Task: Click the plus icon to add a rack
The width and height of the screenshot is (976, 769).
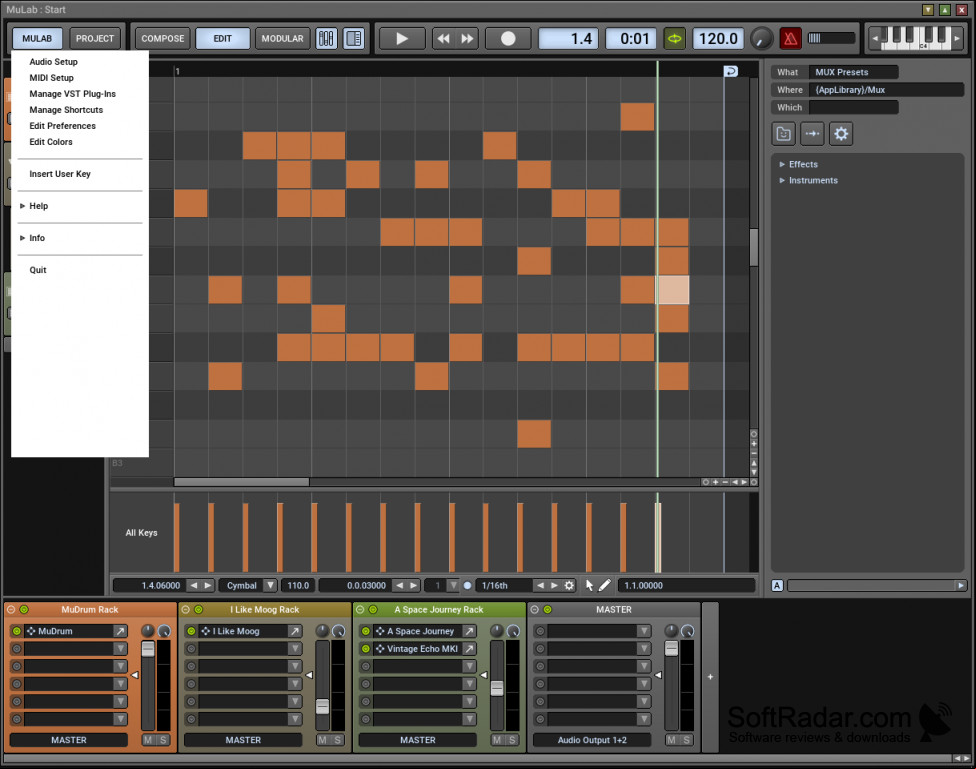Action: pyautogui.click(x=710, y=677)
